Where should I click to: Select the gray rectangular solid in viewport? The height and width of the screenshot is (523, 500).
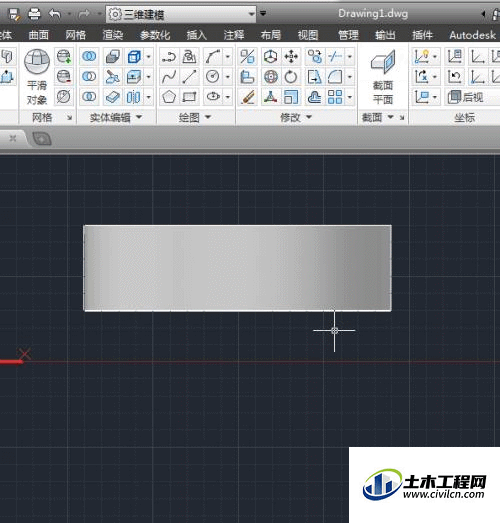[237, 268]
